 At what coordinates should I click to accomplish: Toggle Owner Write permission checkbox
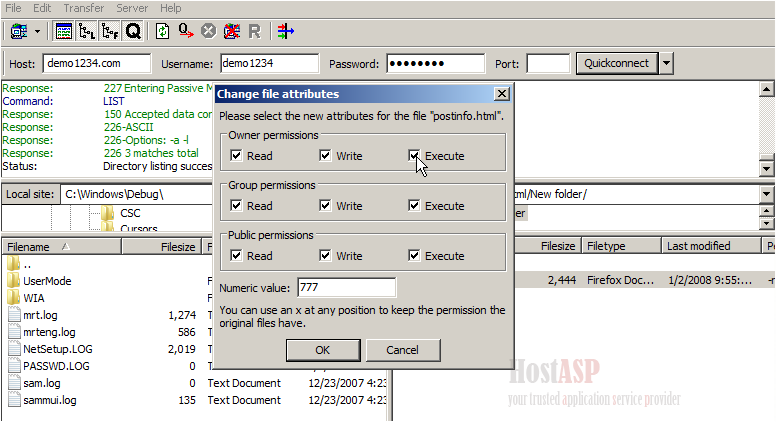pos(325,156)
